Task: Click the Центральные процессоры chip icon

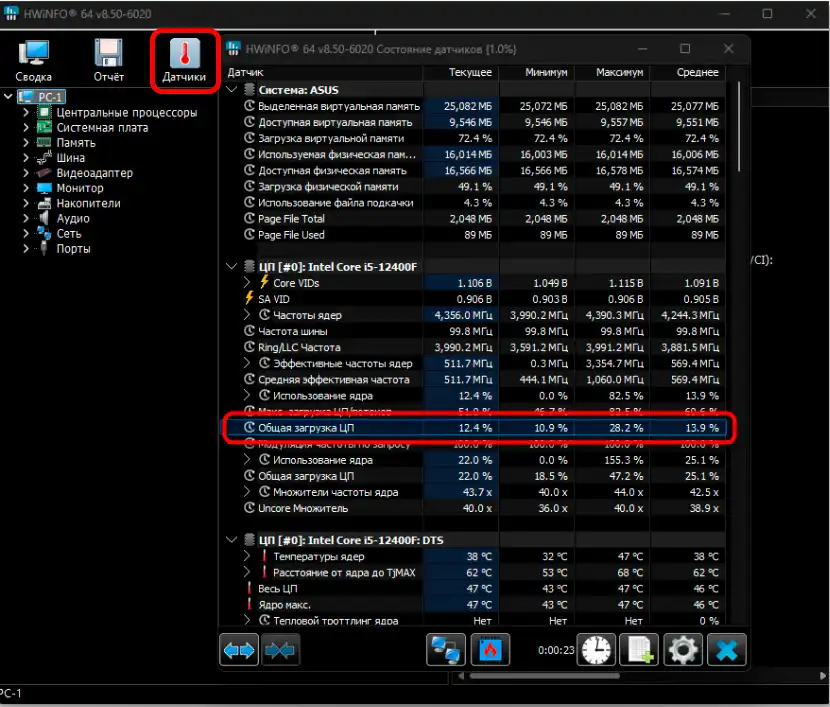Action: pos(44,112)
